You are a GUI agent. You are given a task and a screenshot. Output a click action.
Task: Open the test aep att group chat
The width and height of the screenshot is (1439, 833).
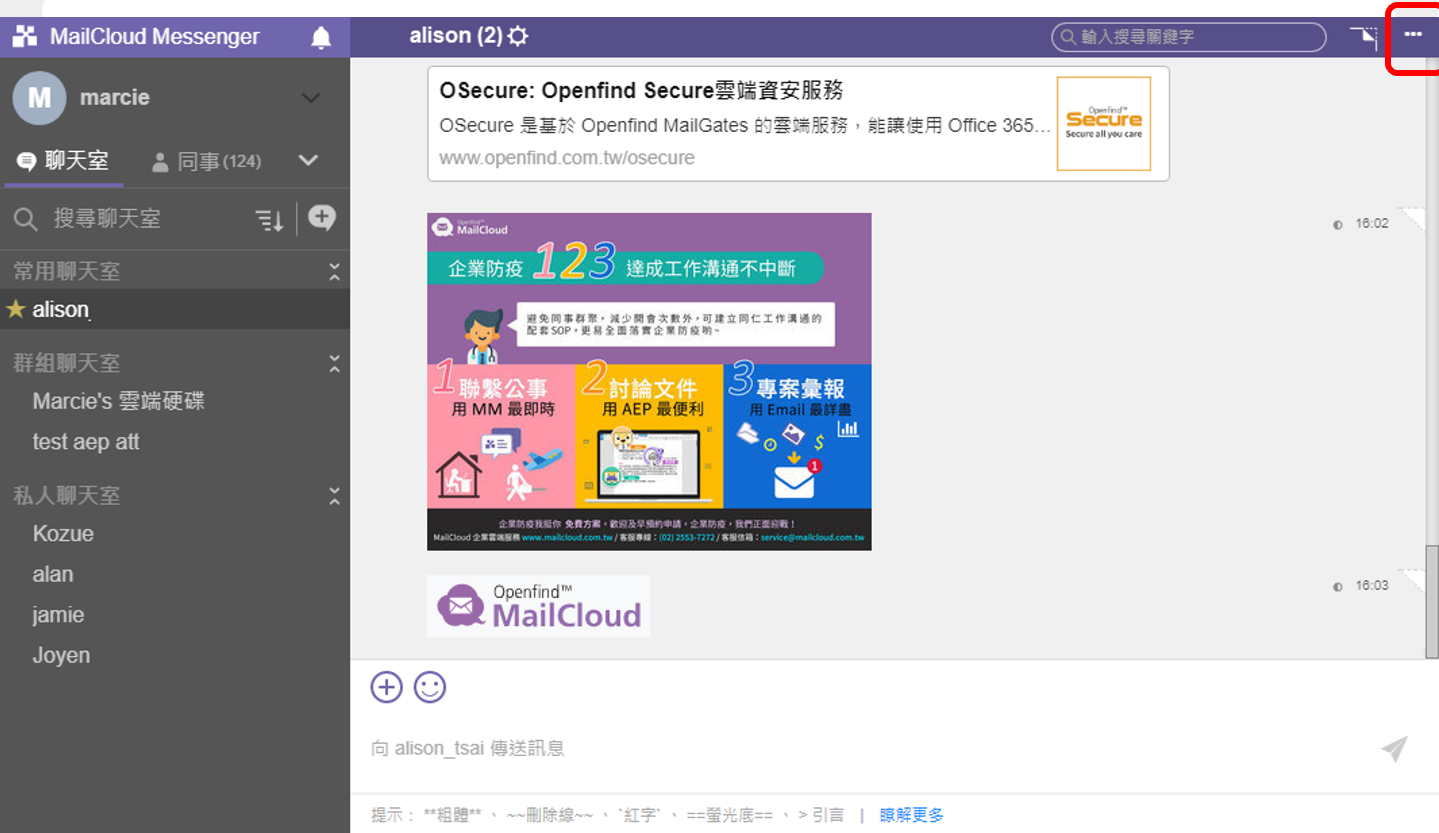86,442
